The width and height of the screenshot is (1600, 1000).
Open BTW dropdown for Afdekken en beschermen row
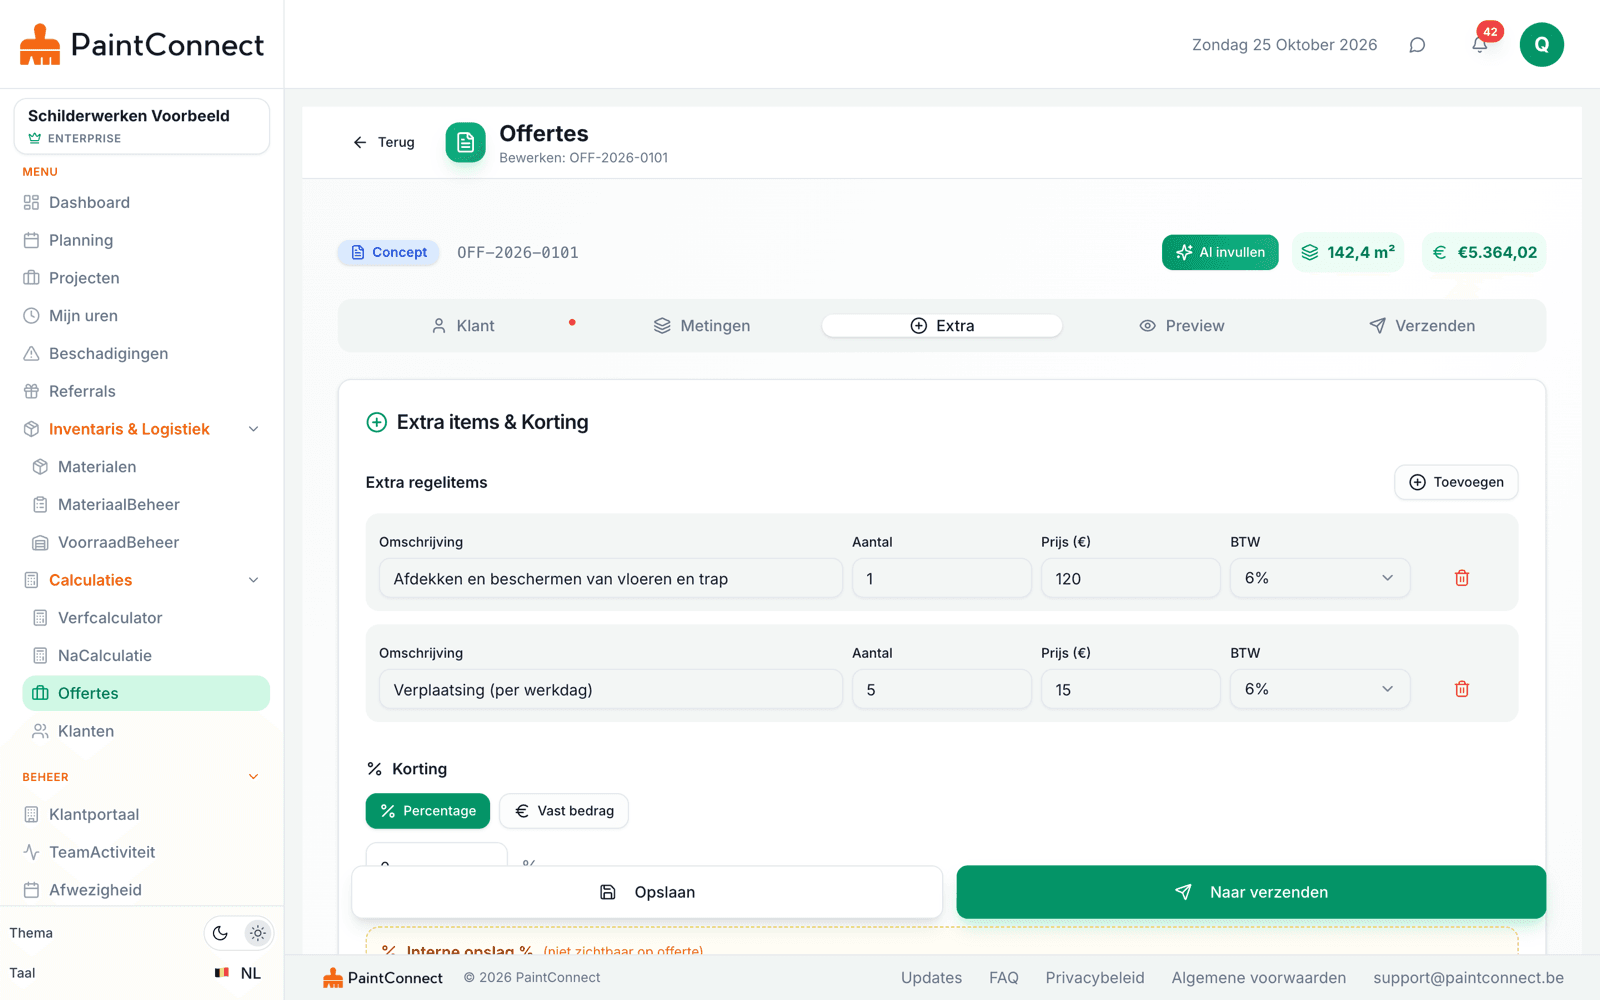1320,578
